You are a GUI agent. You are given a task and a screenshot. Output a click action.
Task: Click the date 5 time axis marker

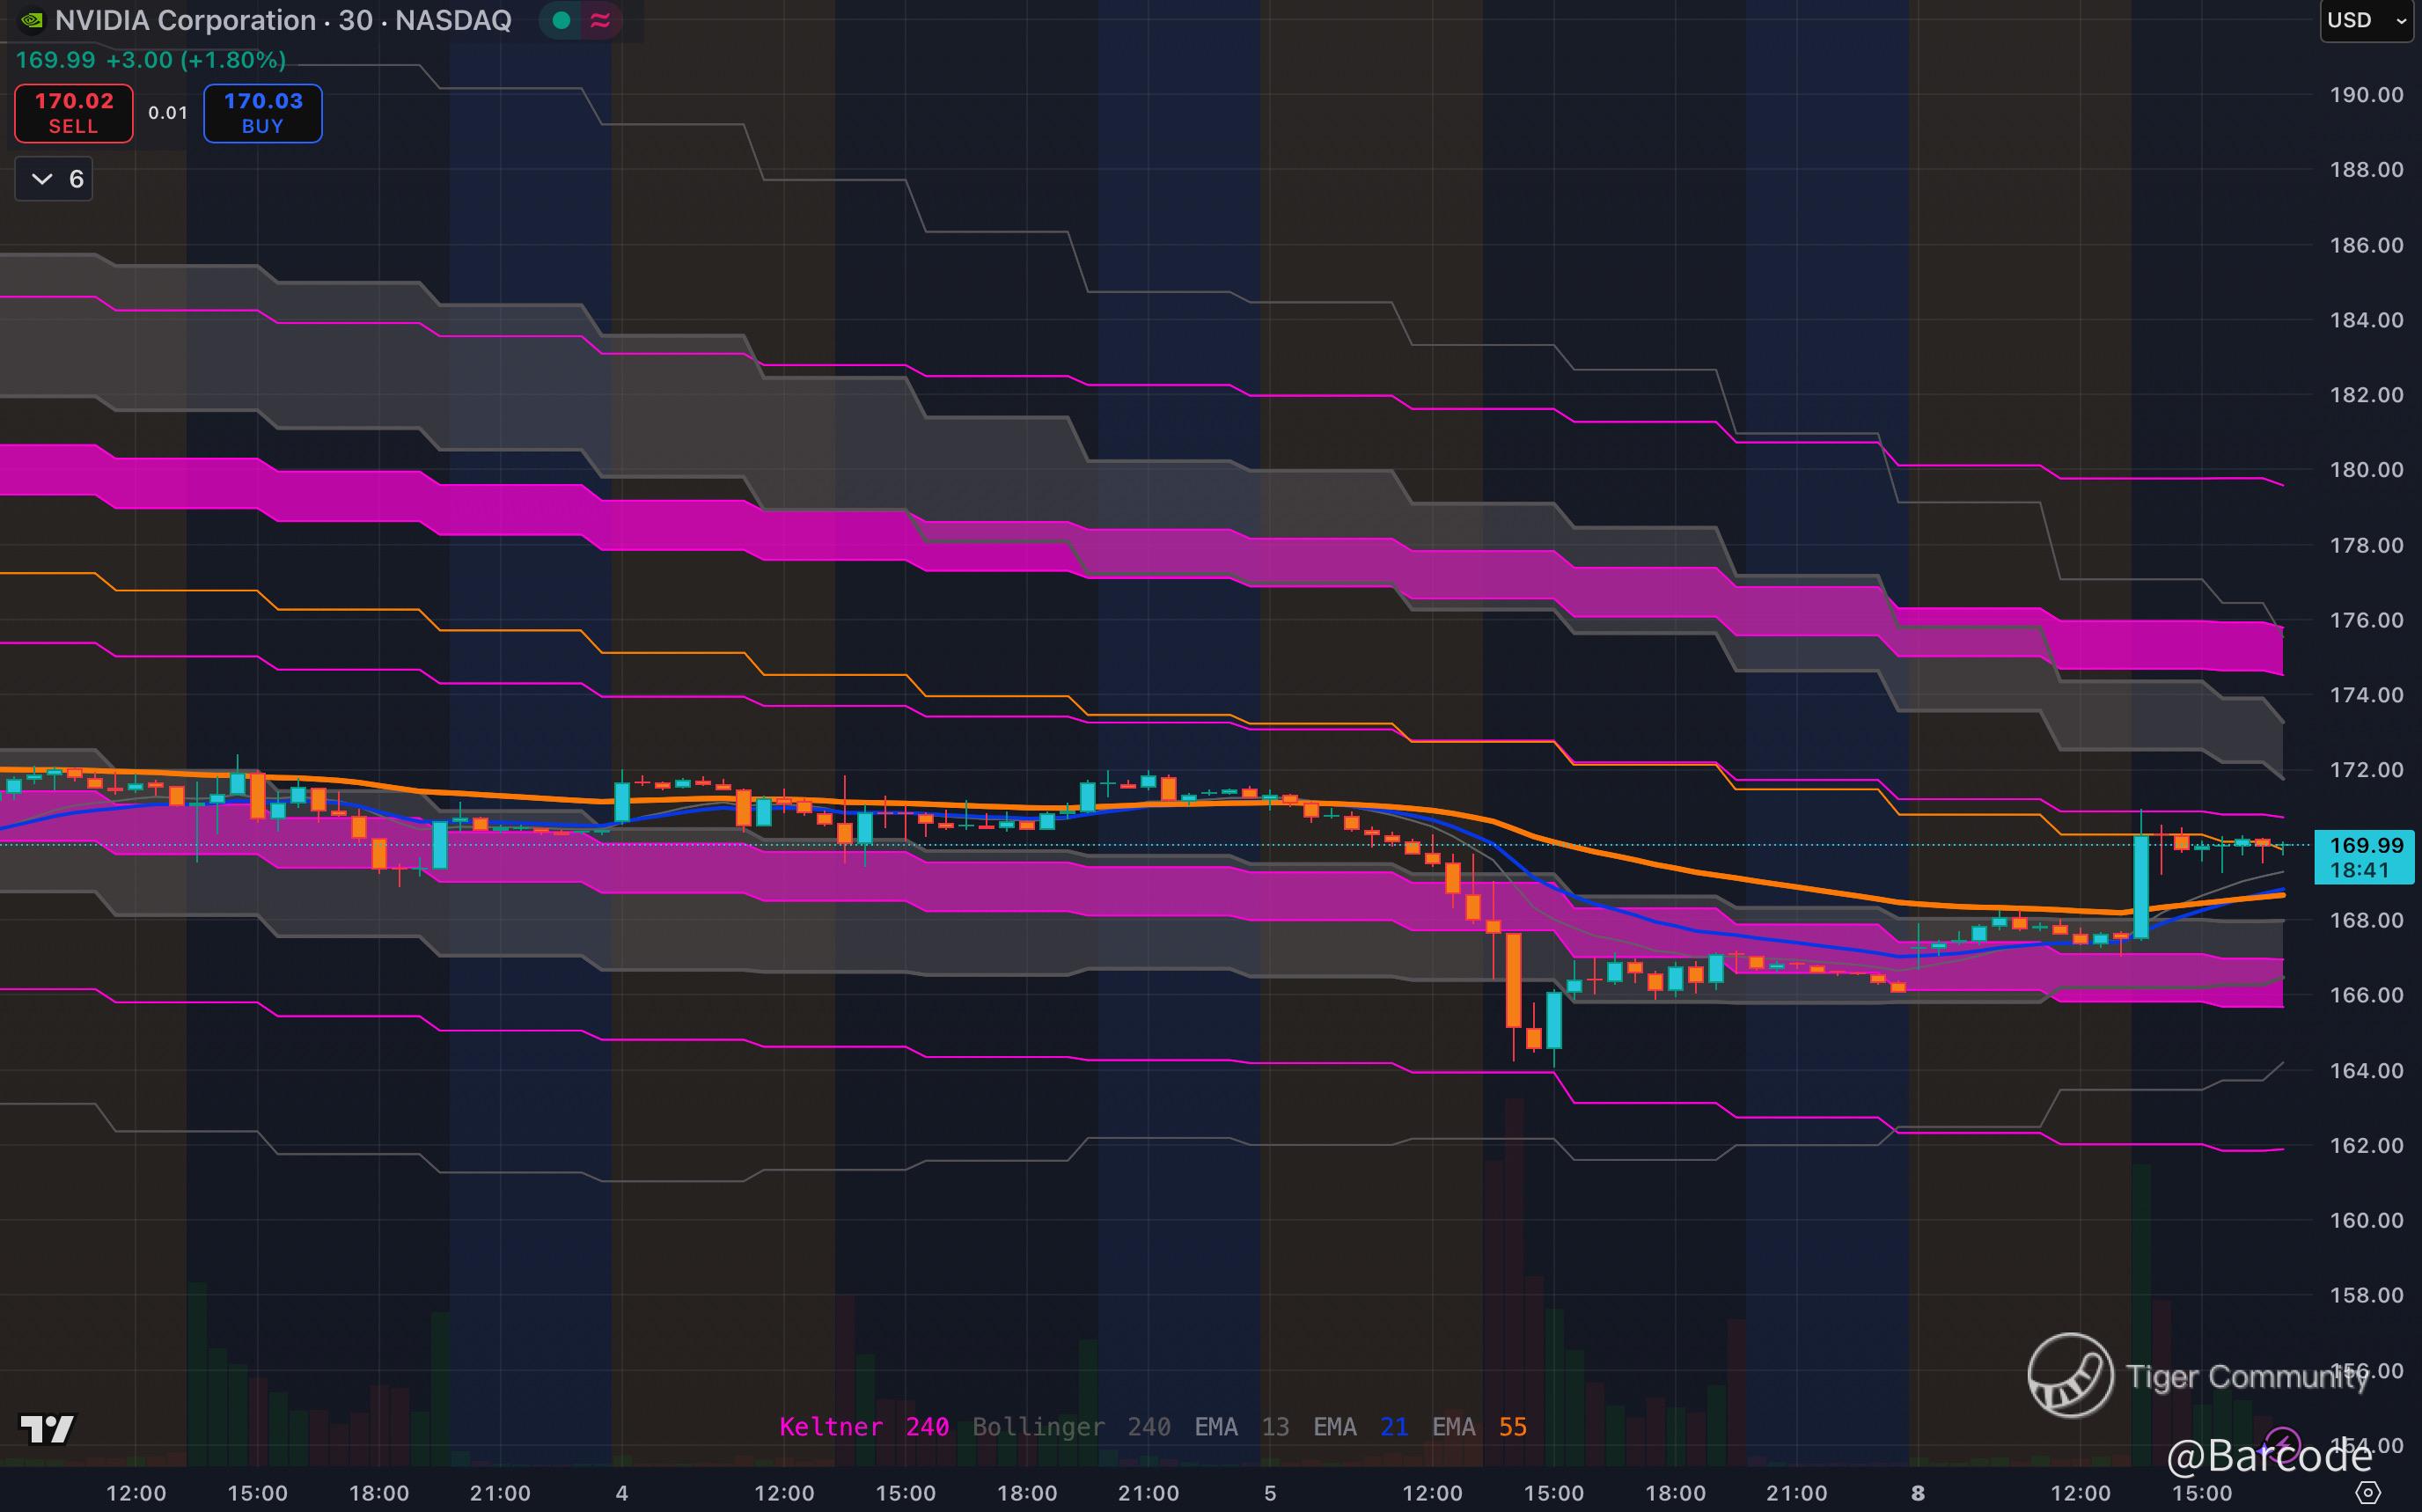click(1270, 1493)
